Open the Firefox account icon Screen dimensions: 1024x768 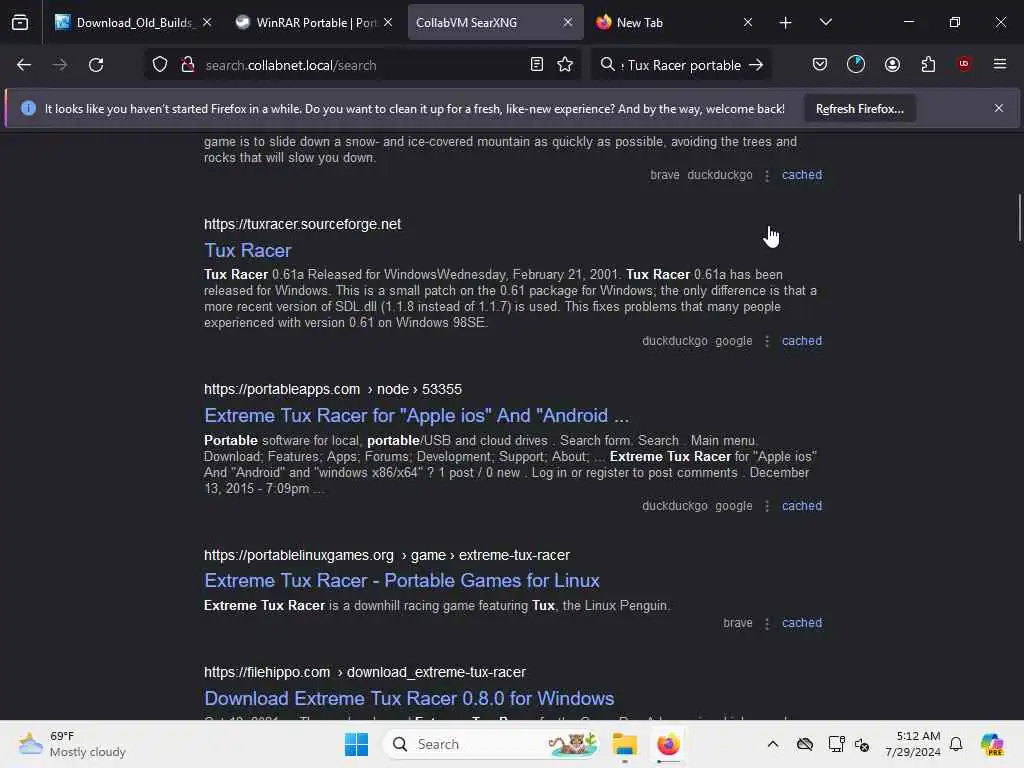tap(892, 64)
